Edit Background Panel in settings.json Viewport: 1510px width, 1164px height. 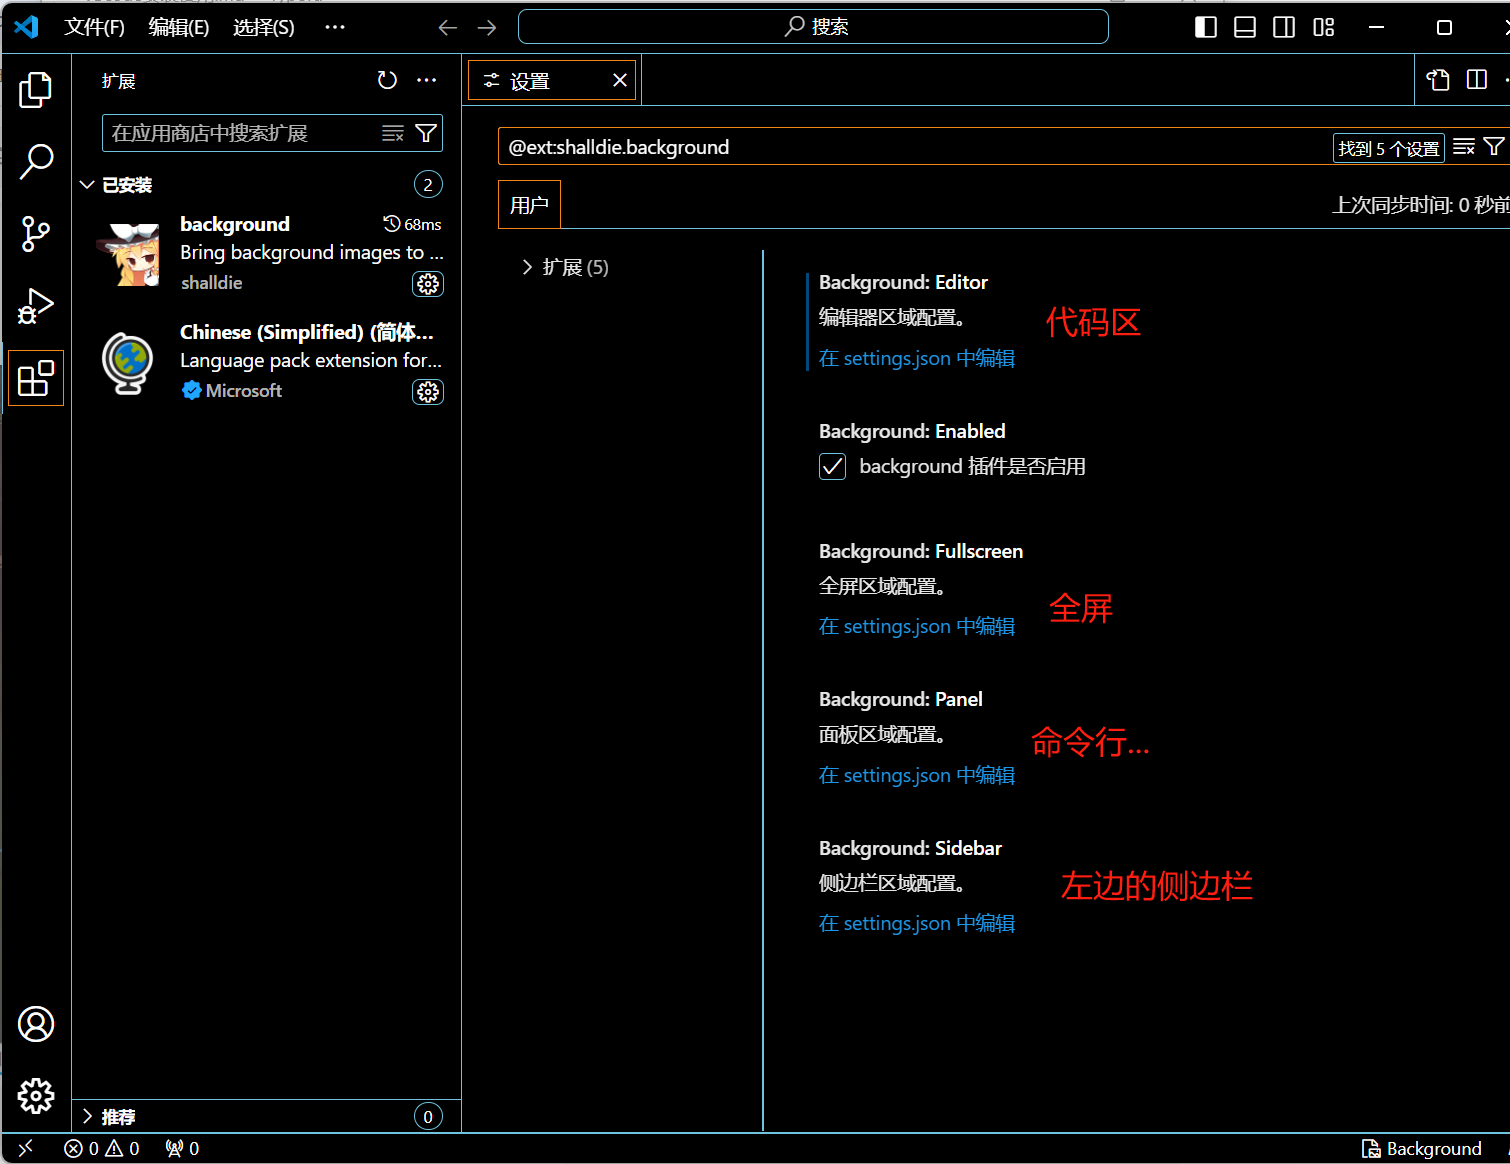click(x=917, y=775)
